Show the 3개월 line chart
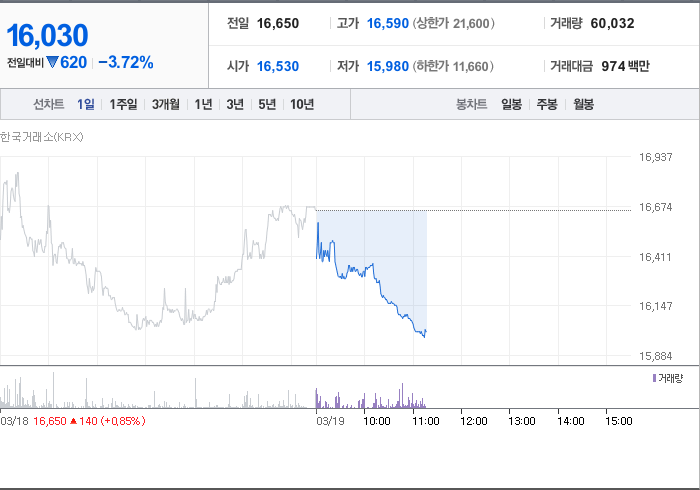Viewport: 700px width, 490px height. coord(166,104)
